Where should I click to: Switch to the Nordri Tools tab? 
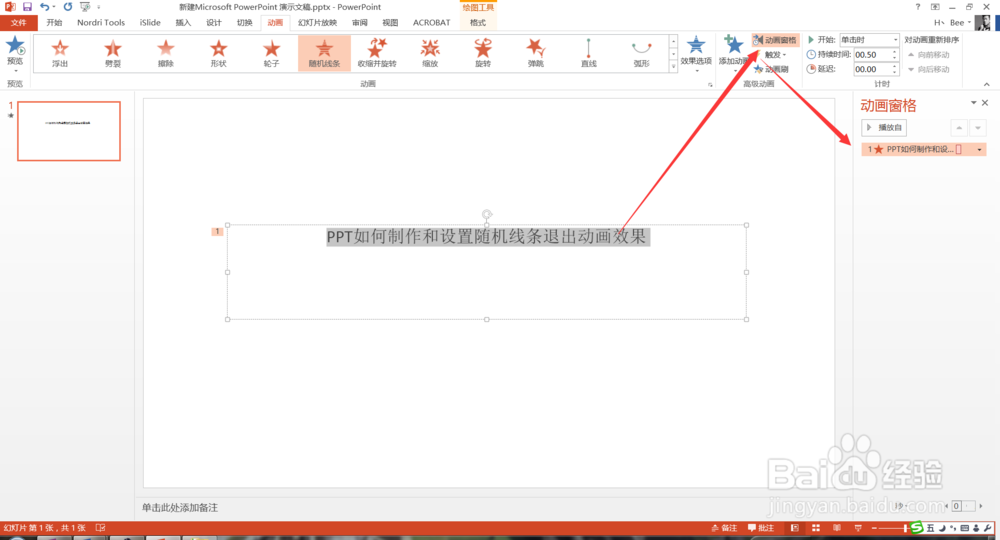101,22
